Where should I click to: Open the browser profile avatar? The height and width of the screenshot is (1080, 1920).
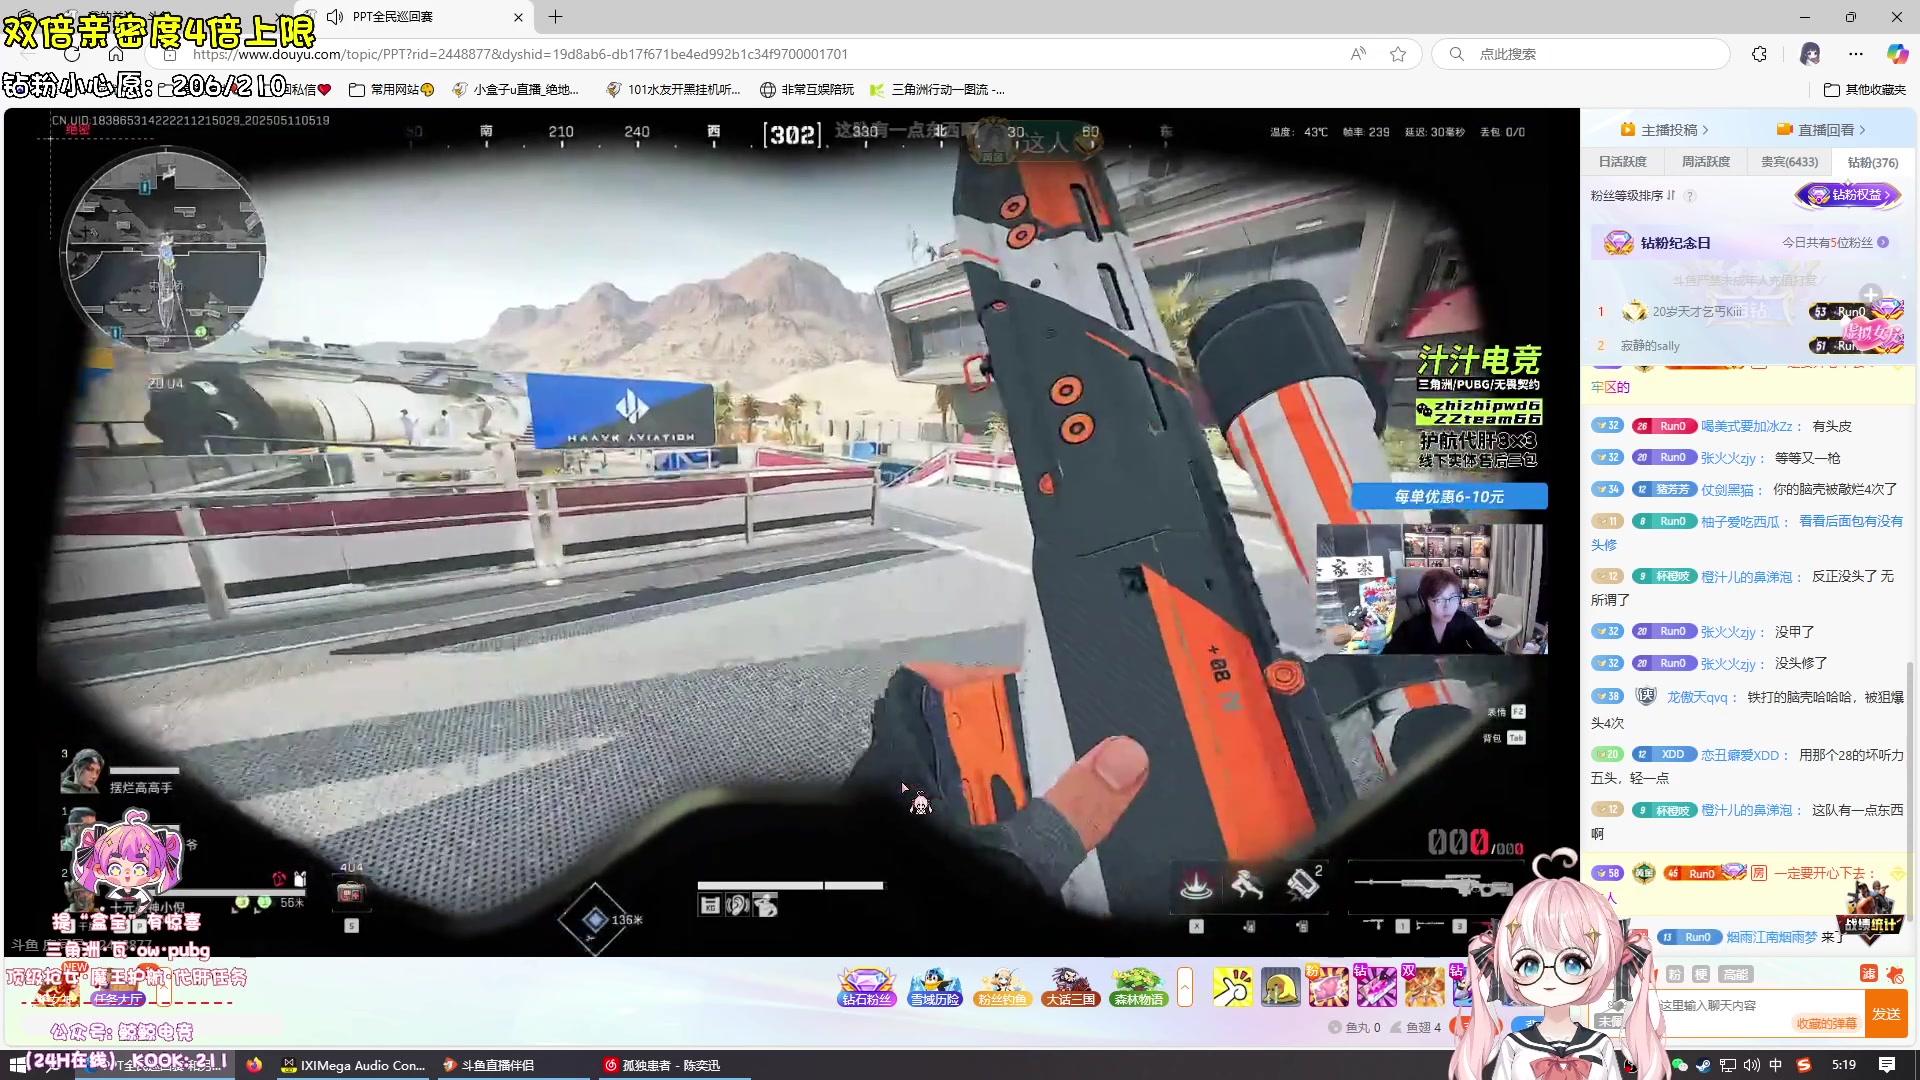[x=1810, y=54]
